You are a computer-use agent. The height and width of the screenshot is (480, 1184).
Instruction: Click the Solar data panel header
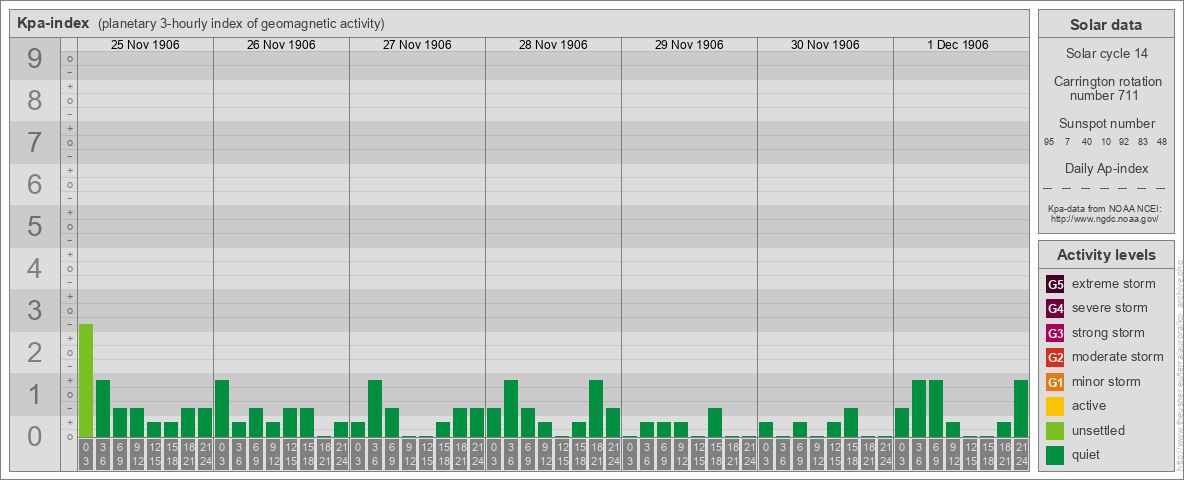pos(1106,25)
